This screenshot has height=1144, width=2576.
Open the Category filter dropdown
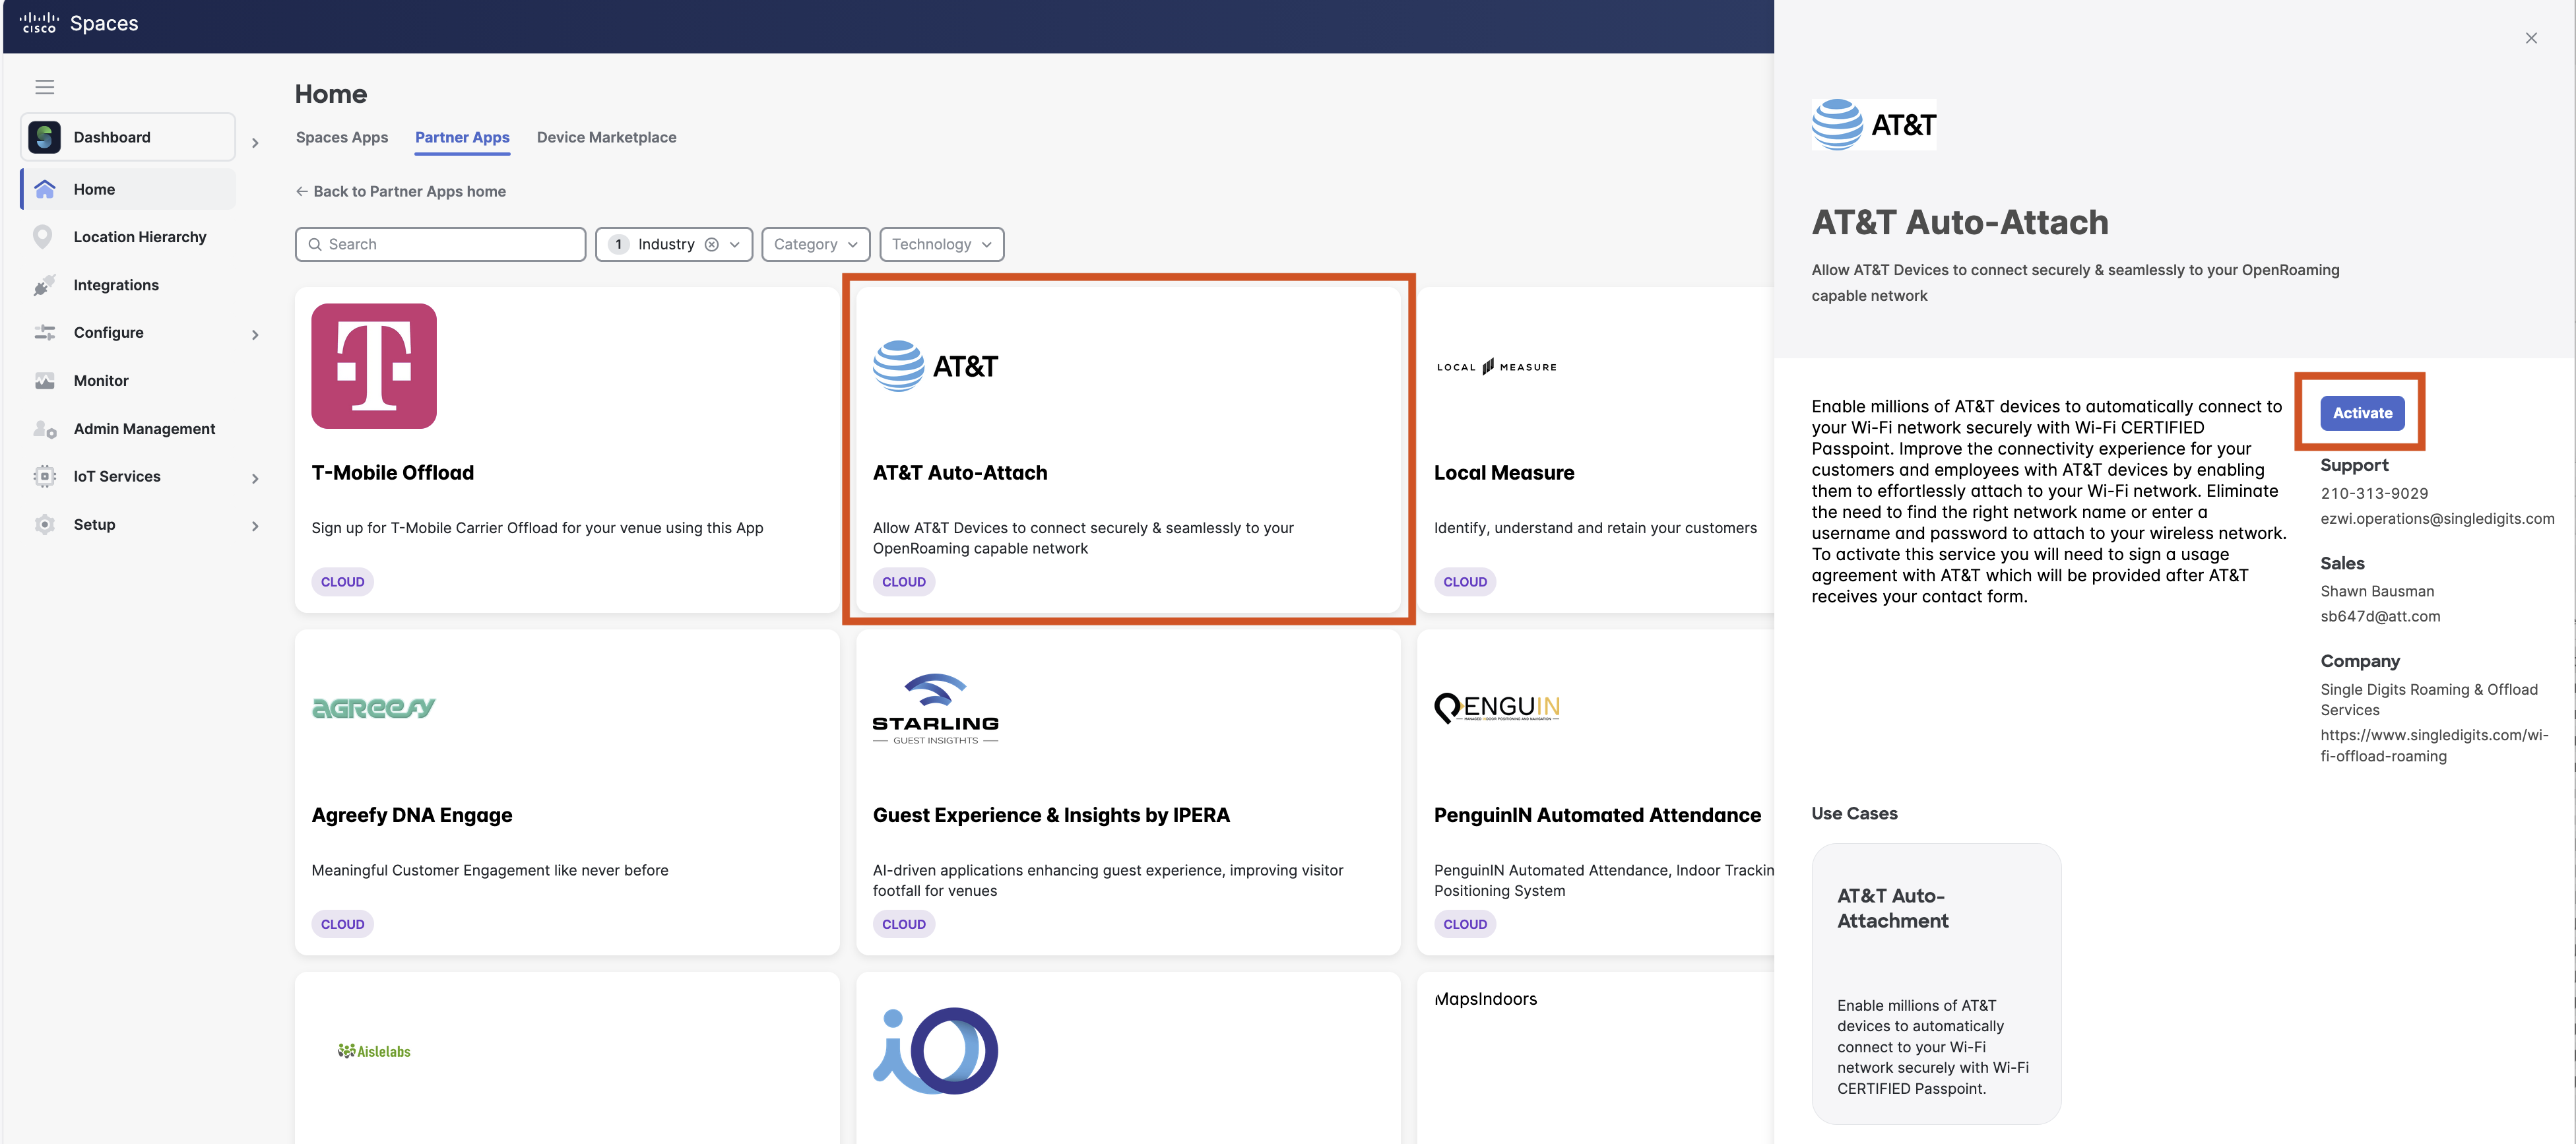pyautogui.click(x=815, y=244)
